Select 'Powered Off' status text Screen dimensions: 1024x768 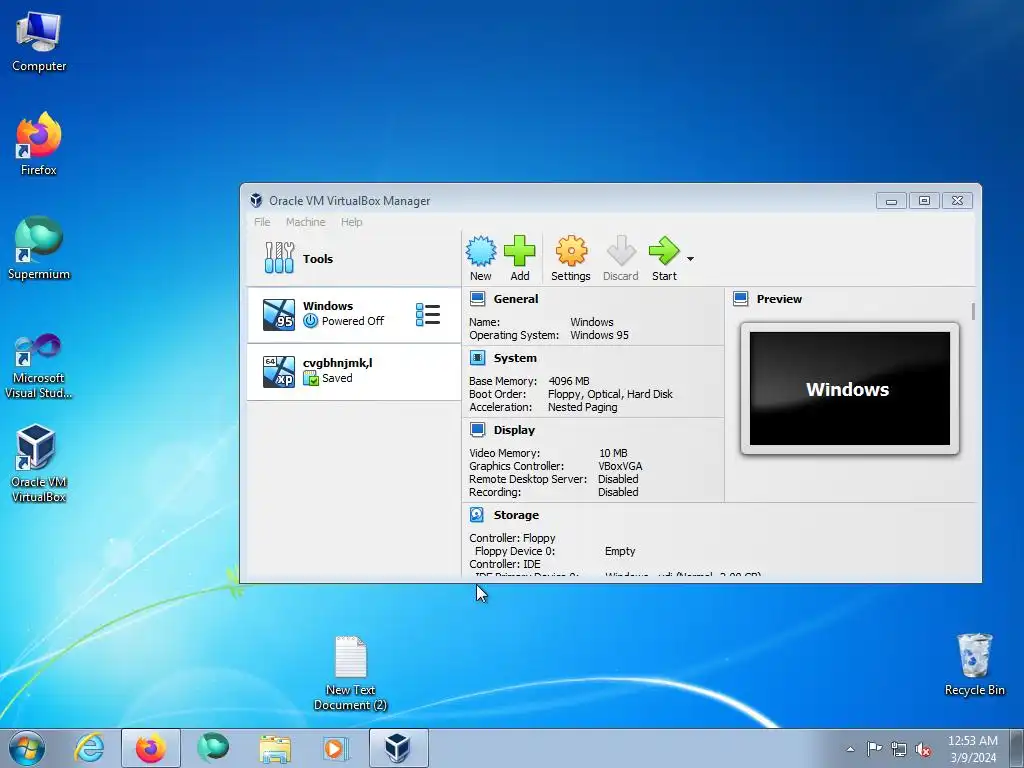coord(353,321)
